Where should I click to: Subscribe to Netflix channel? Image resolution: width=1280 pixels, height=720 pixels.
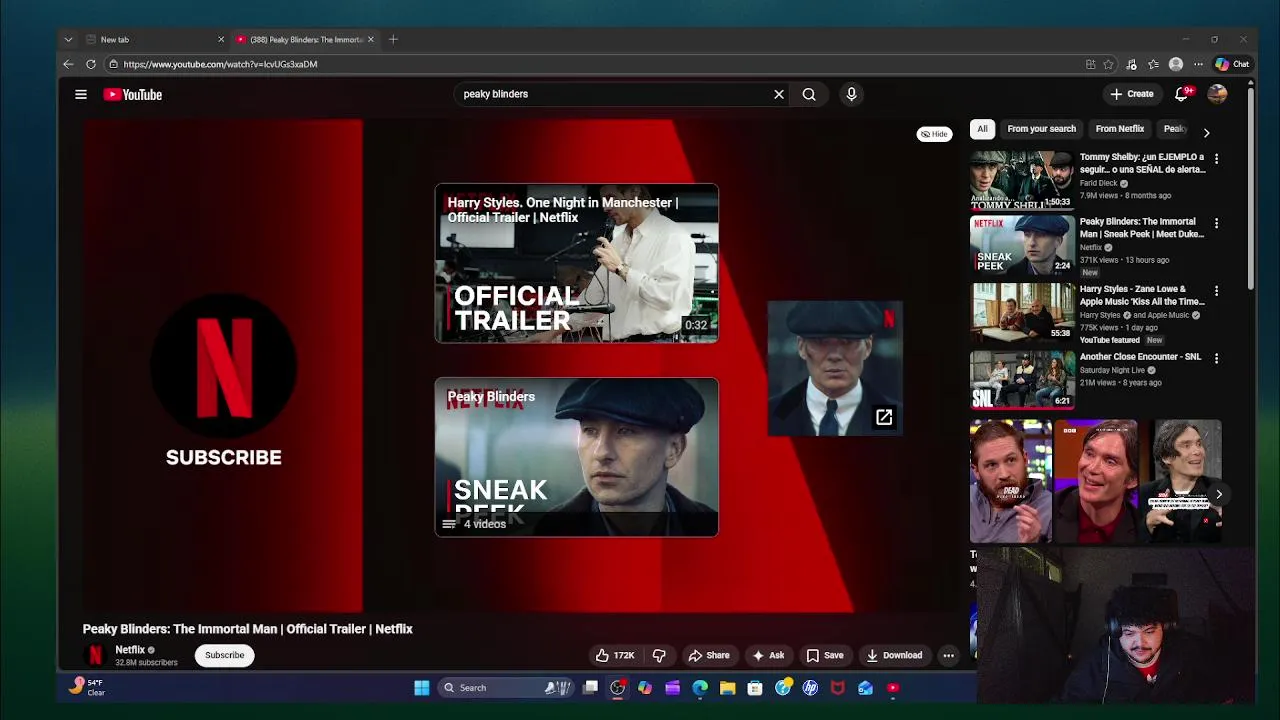(x=224, y=655)
